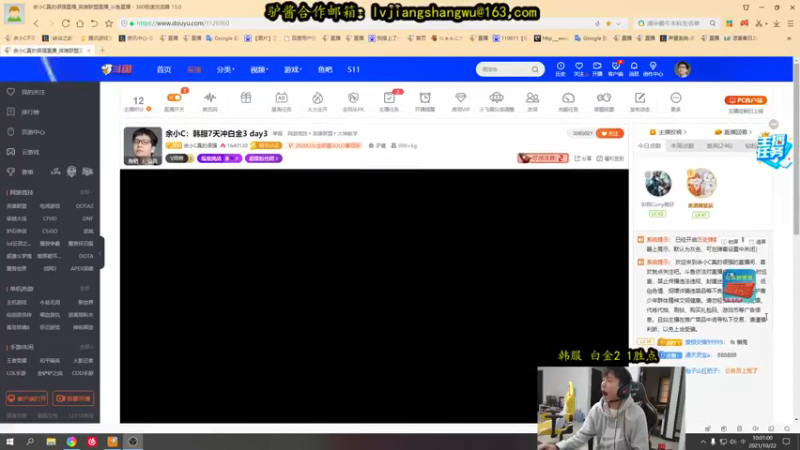Click the browser home button
800x450 pixels.
tap(80, 23)
